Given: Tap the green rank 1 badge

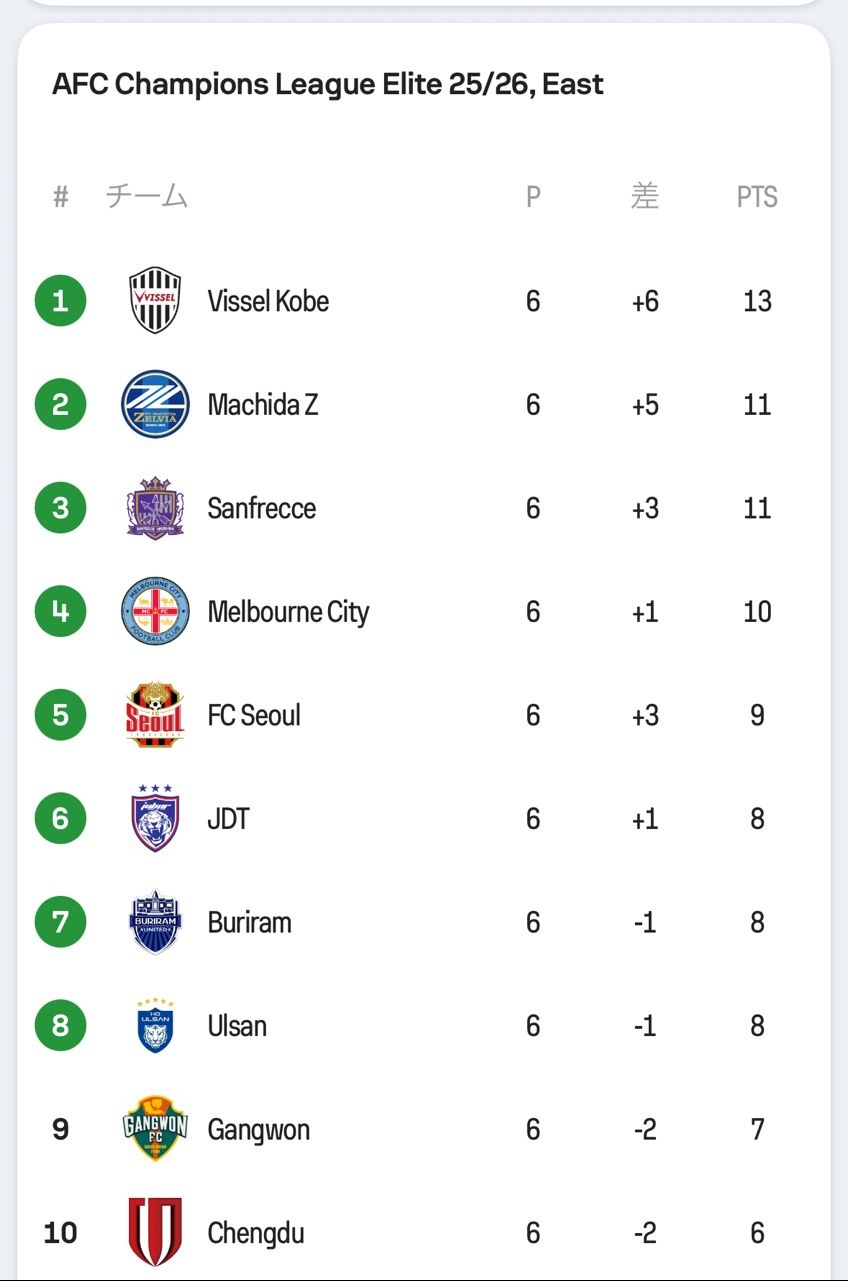Looking at the screenshot, I should click(x=61, y=300).
